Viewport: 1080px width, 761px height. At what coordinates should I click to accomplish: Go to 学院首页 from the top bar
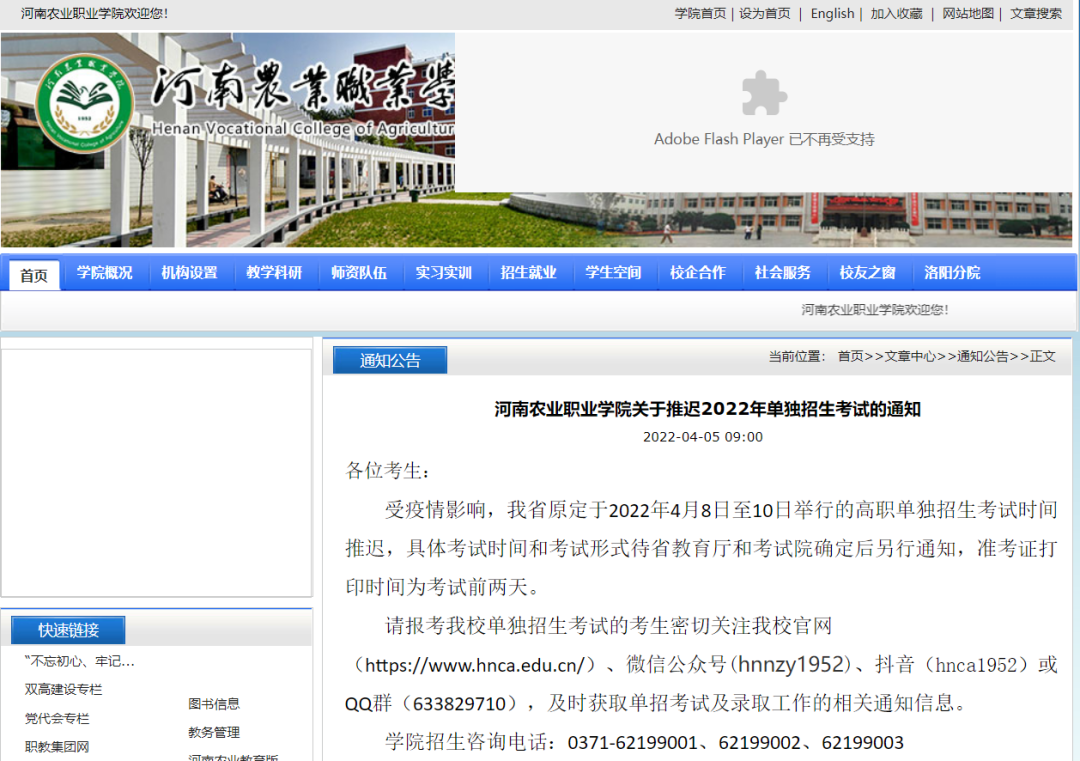[699, 13]
